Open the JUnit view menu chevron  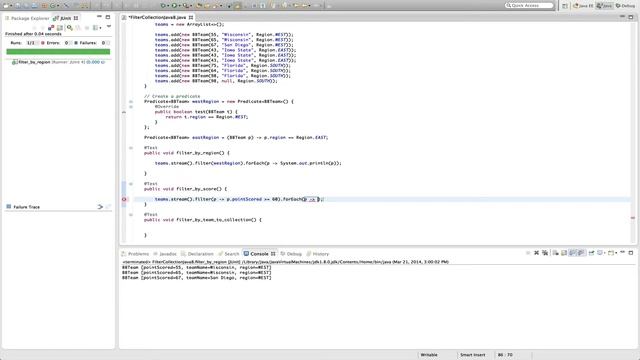click(x=109, y=26)
